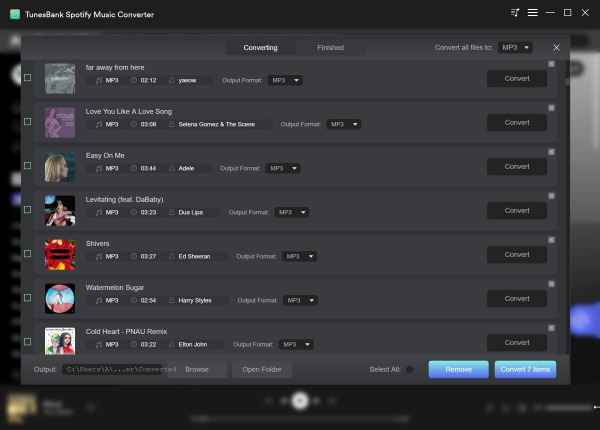
Task: Toggle the Select All radio button
Action: 409,370
